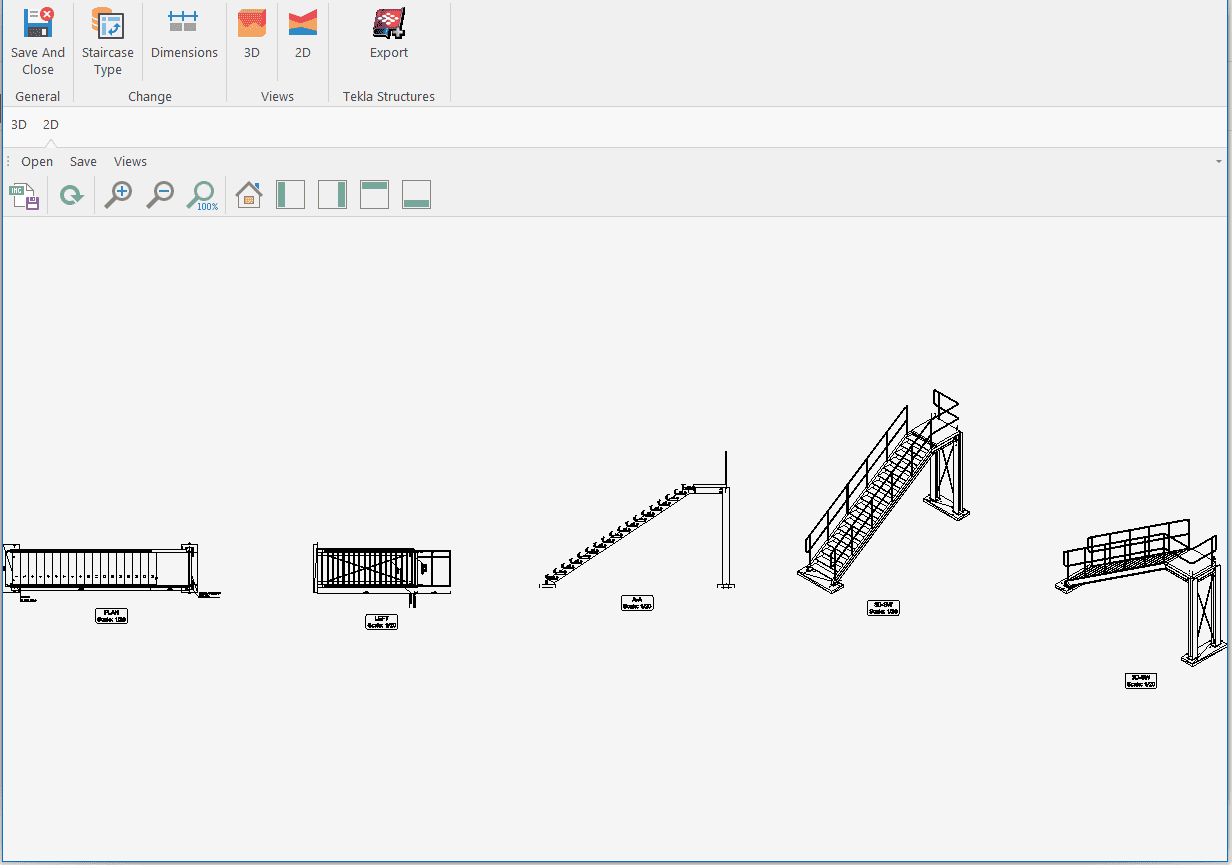This screenshot has height=865, width=1232.
Task: Export the staircase to Tekla Structures
Action: tap(389, 34)
